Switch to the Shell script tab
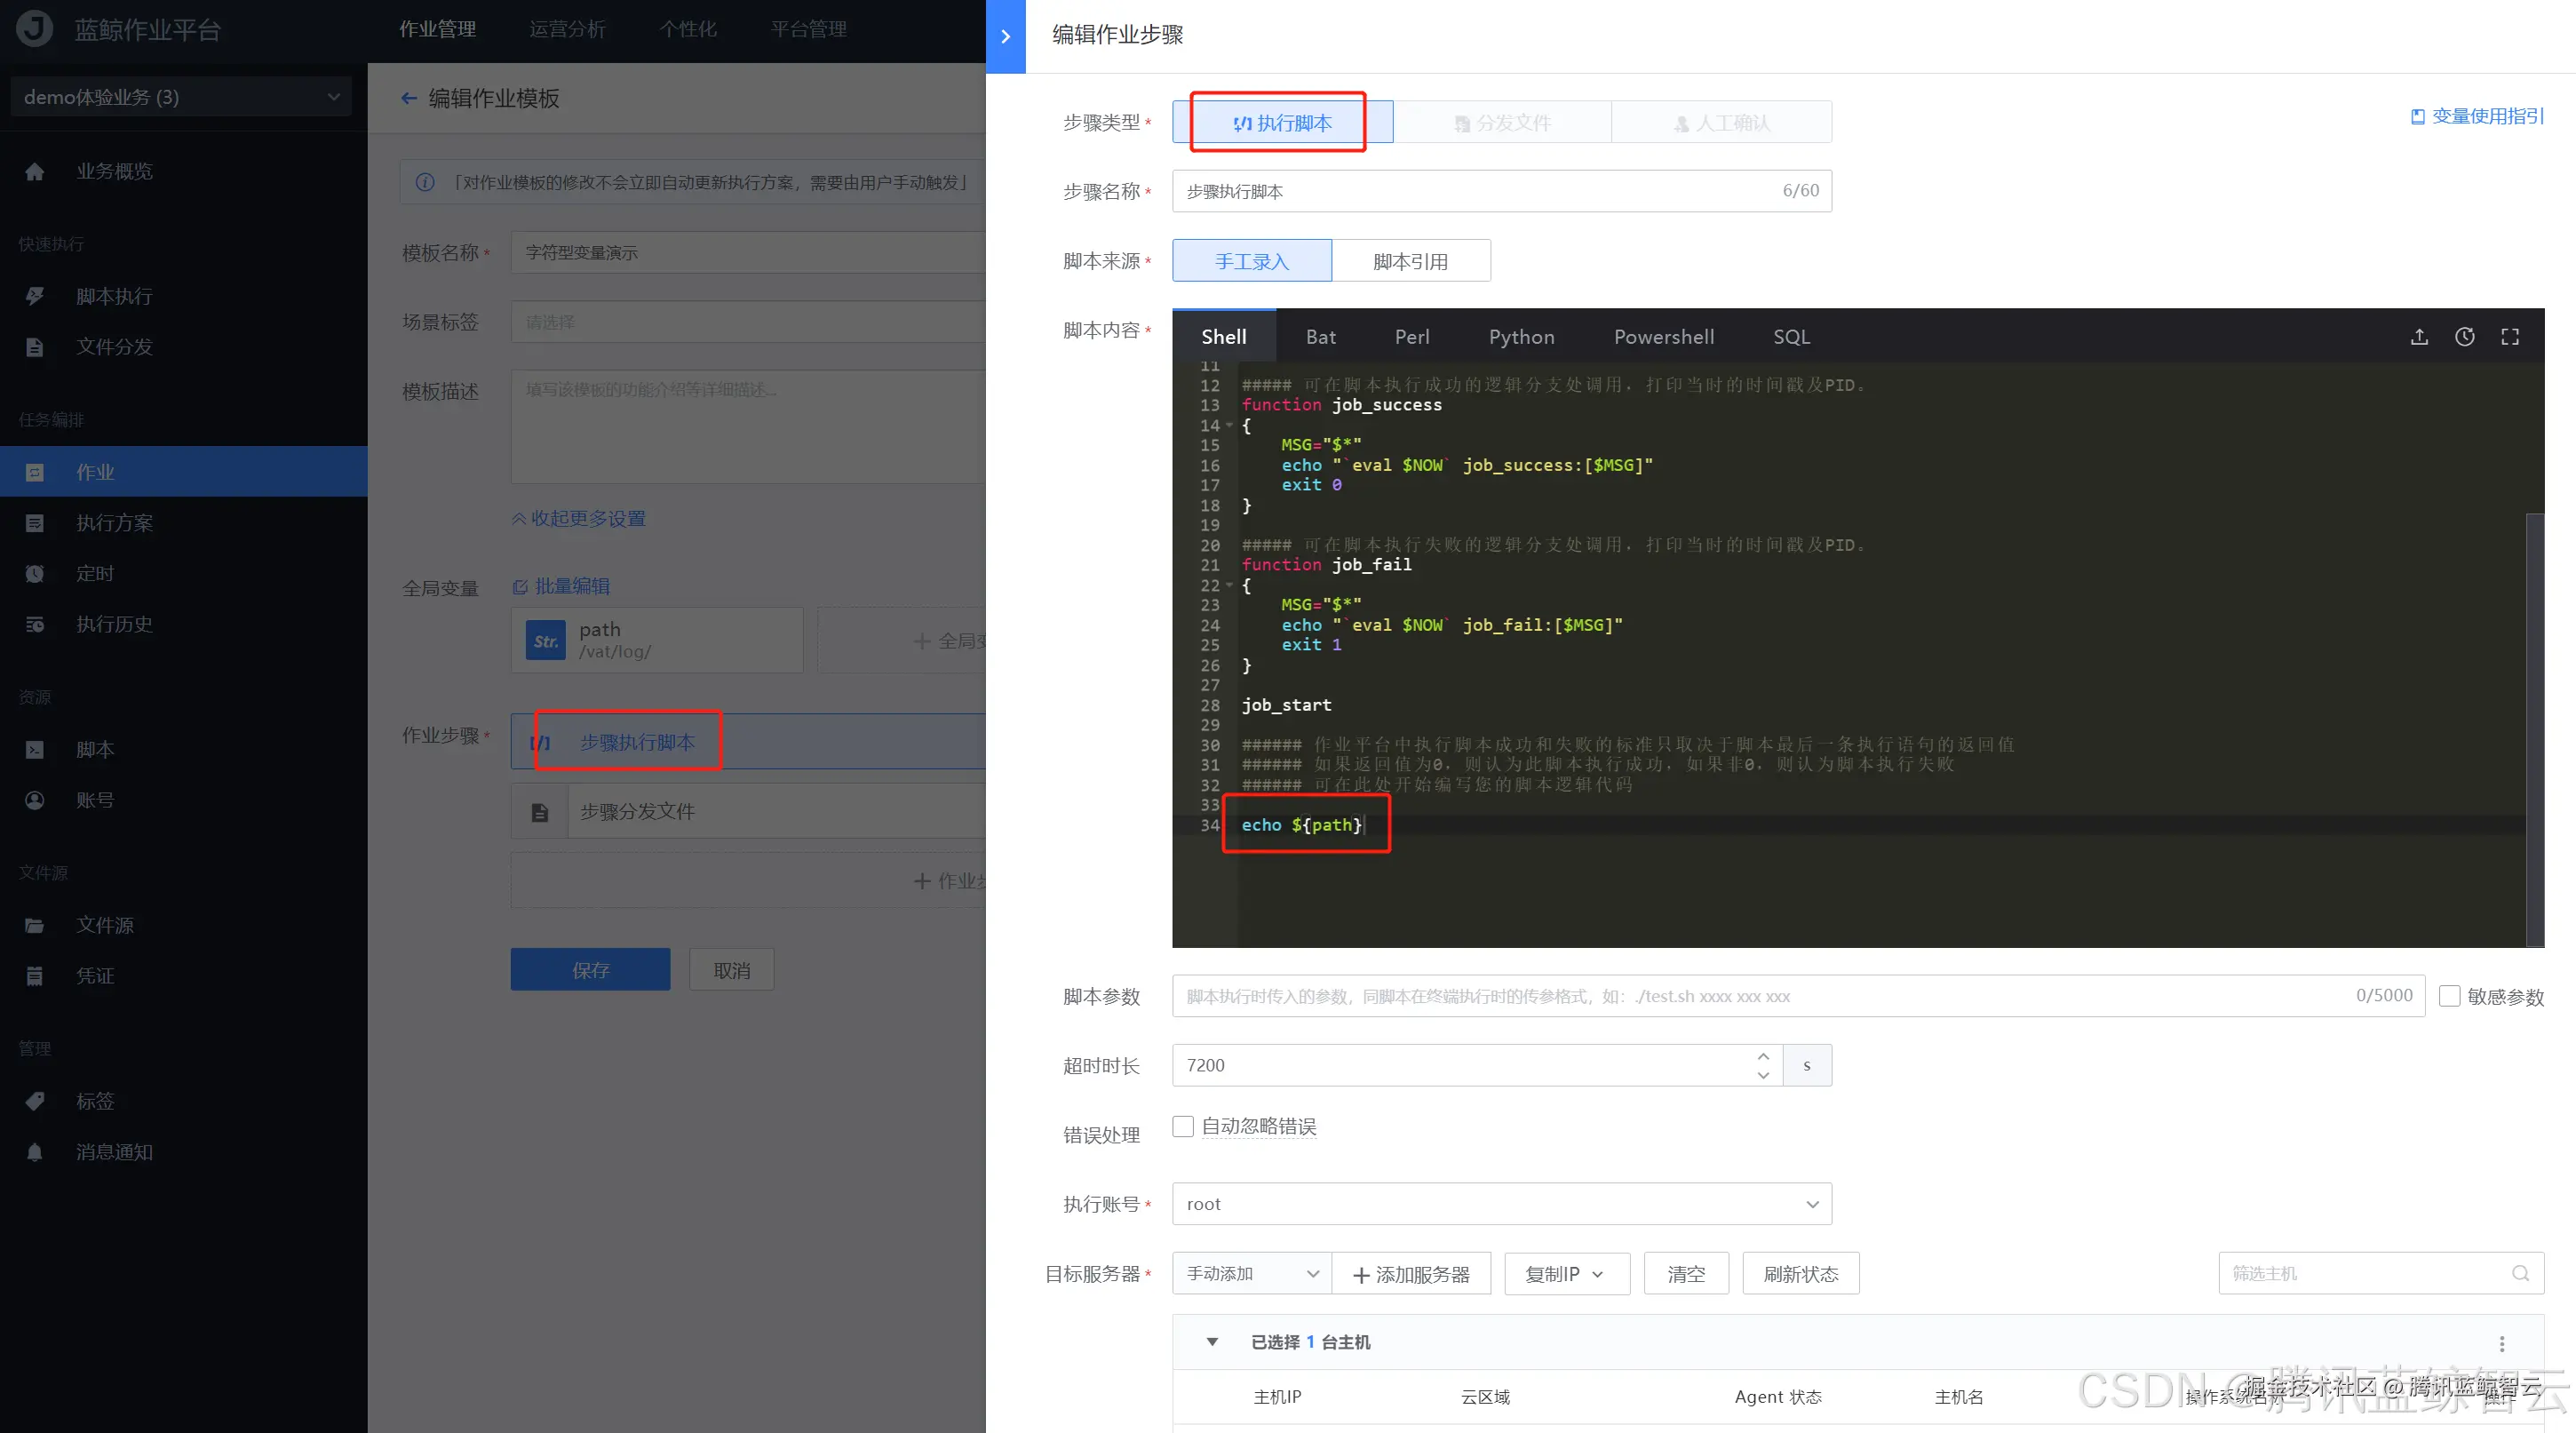Viewport: 2576px width, 1433px height. [x=1224, y=337]
